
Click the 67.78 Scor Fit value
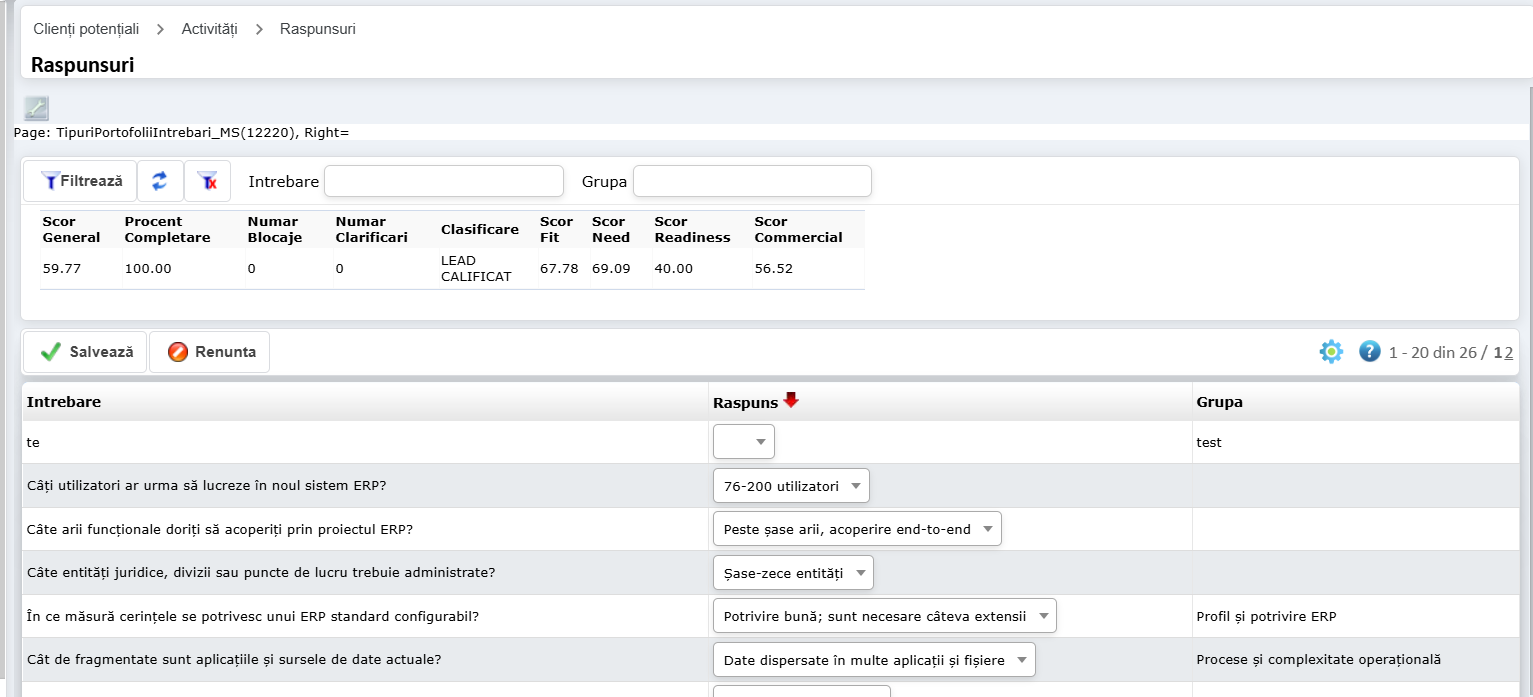point(559,268)
